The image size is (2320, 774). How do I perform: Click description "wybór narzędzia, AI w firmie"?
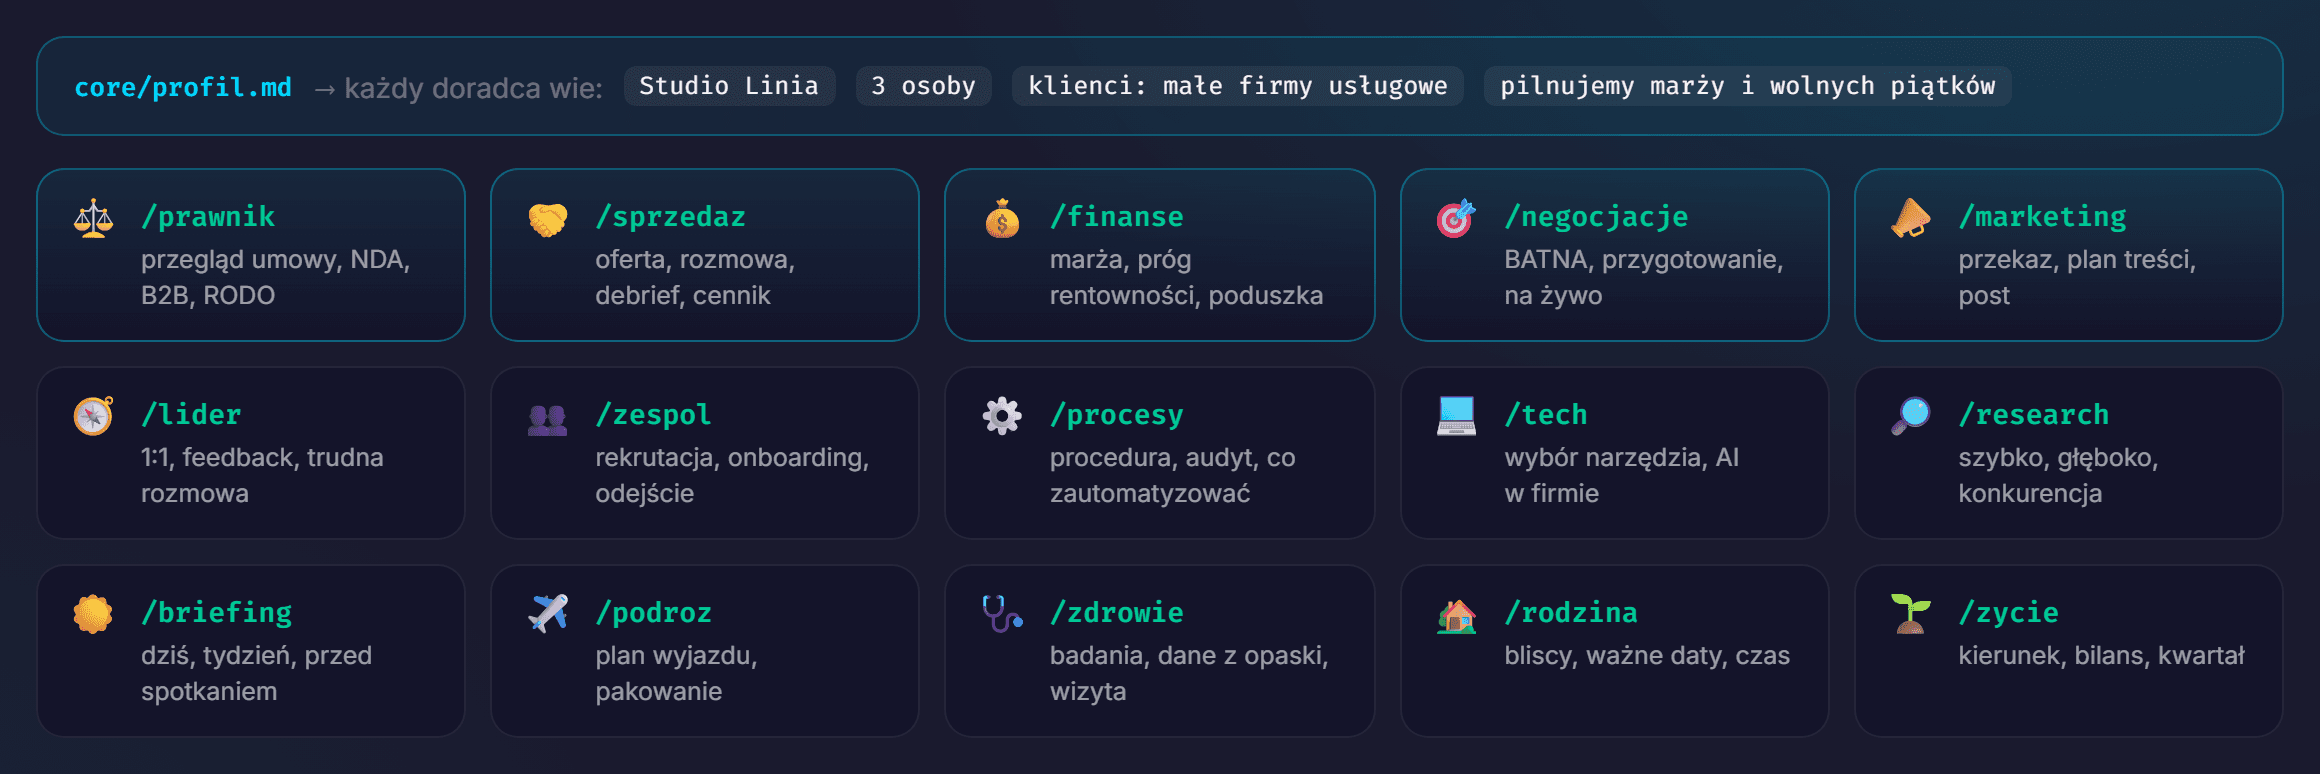tap(1622, 475)
